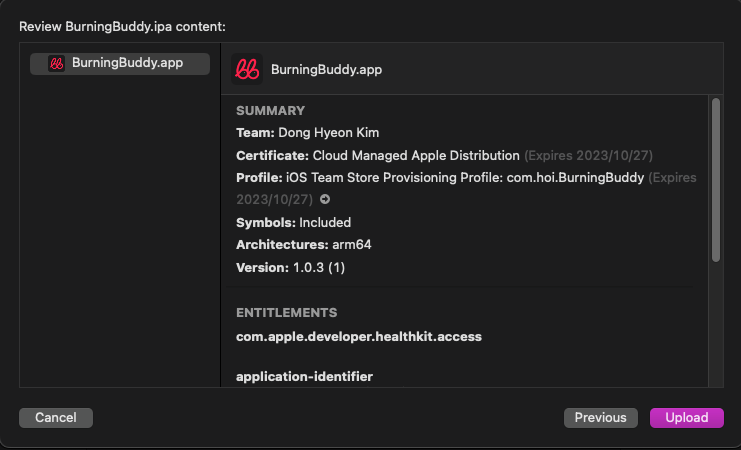The image size is (741, 450).
Task: Go back with the Previous button
Action: tap(600, 418)
